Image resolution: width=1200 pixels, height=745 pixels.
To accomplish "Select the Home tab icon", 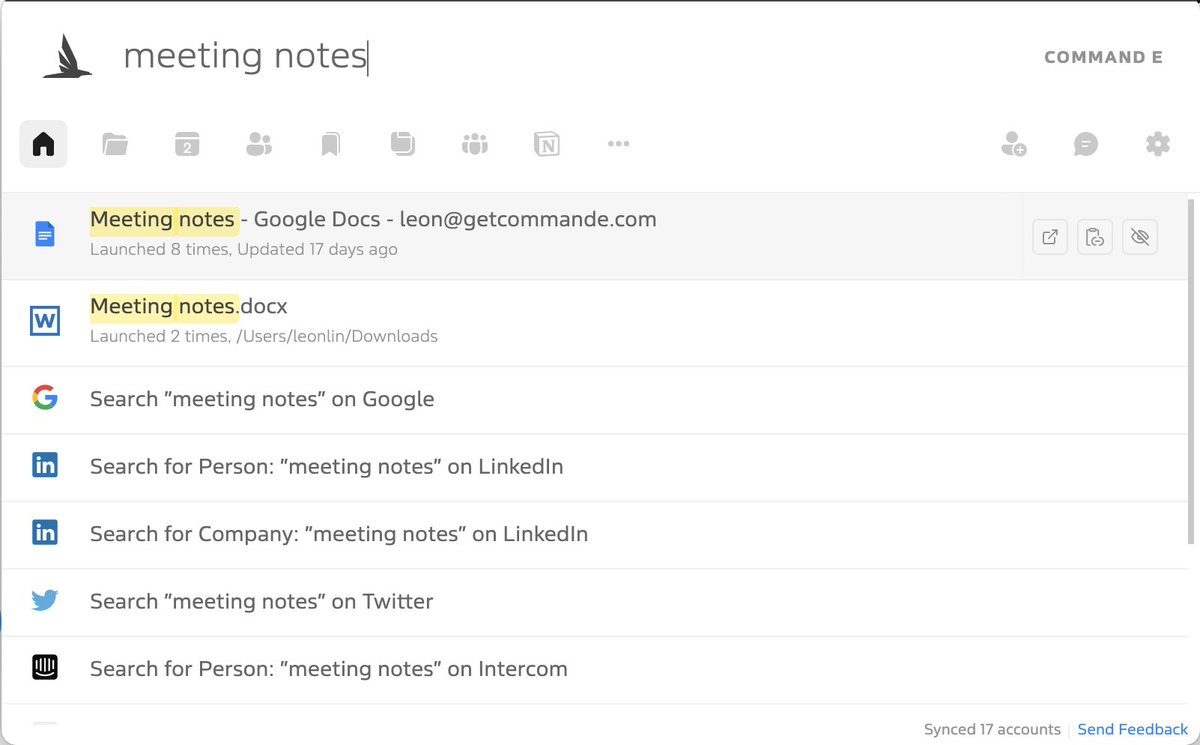I will point(43,144).
